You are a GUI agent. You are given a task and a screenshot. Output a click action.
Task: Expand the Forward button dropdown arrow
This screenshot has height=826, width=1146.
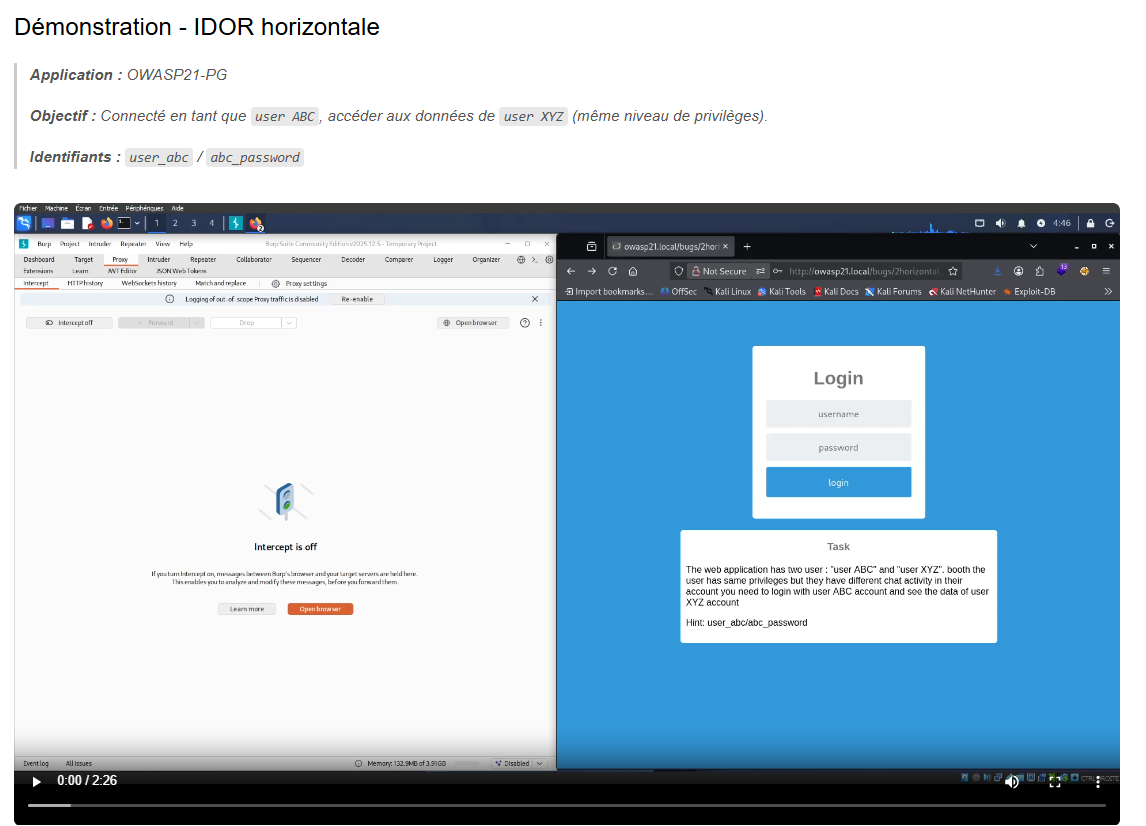197,322
